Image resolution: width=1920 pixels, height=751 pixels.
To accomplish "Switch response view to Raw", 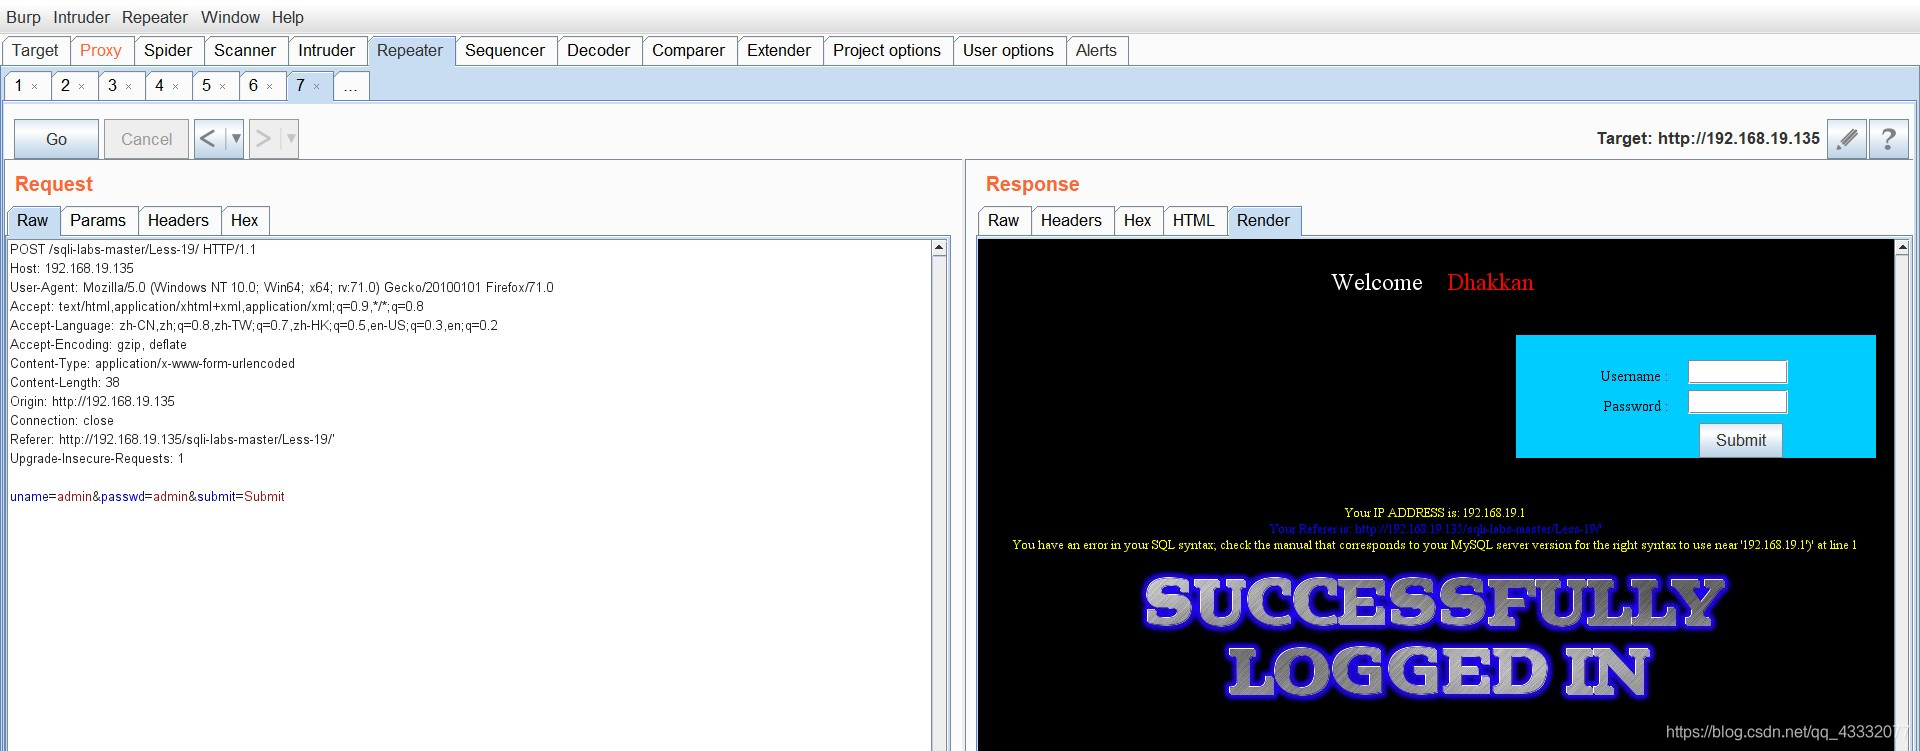I will [1003, 221].
